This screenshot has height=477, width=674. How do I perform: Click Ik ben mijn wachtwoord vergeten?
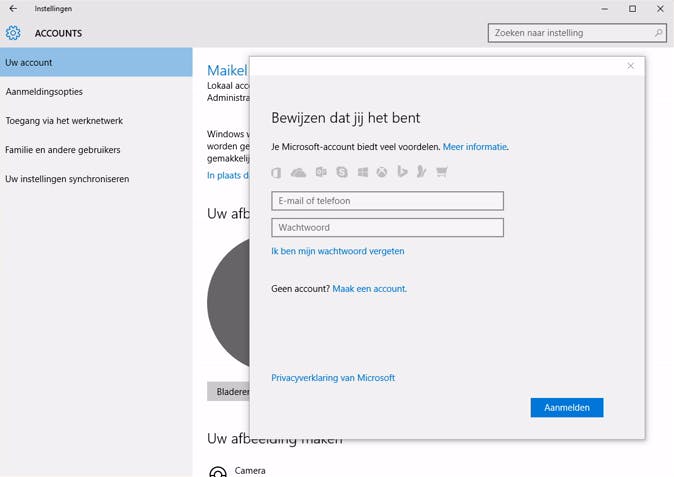pyautogui.click(x=337, y=251)
